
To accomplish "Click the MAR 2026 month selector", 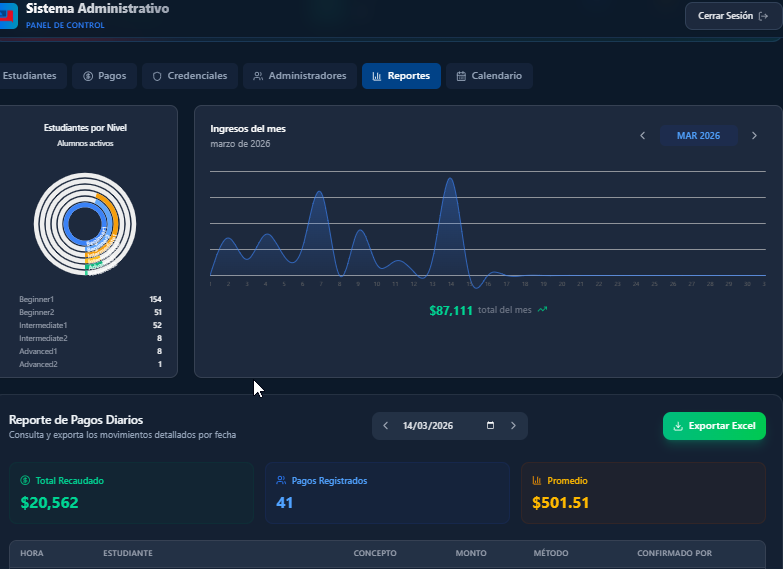I will [698, 135].
